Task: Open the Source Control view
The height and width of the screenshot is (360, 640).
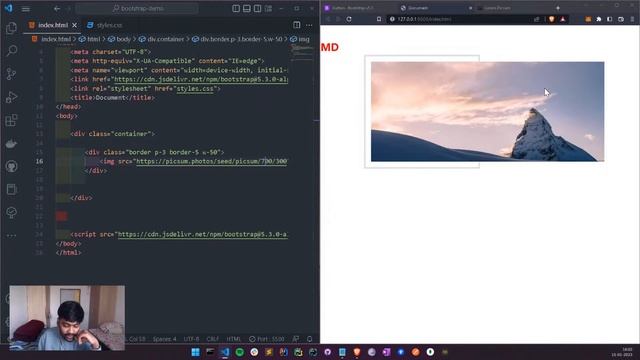Action: [11, 74]
